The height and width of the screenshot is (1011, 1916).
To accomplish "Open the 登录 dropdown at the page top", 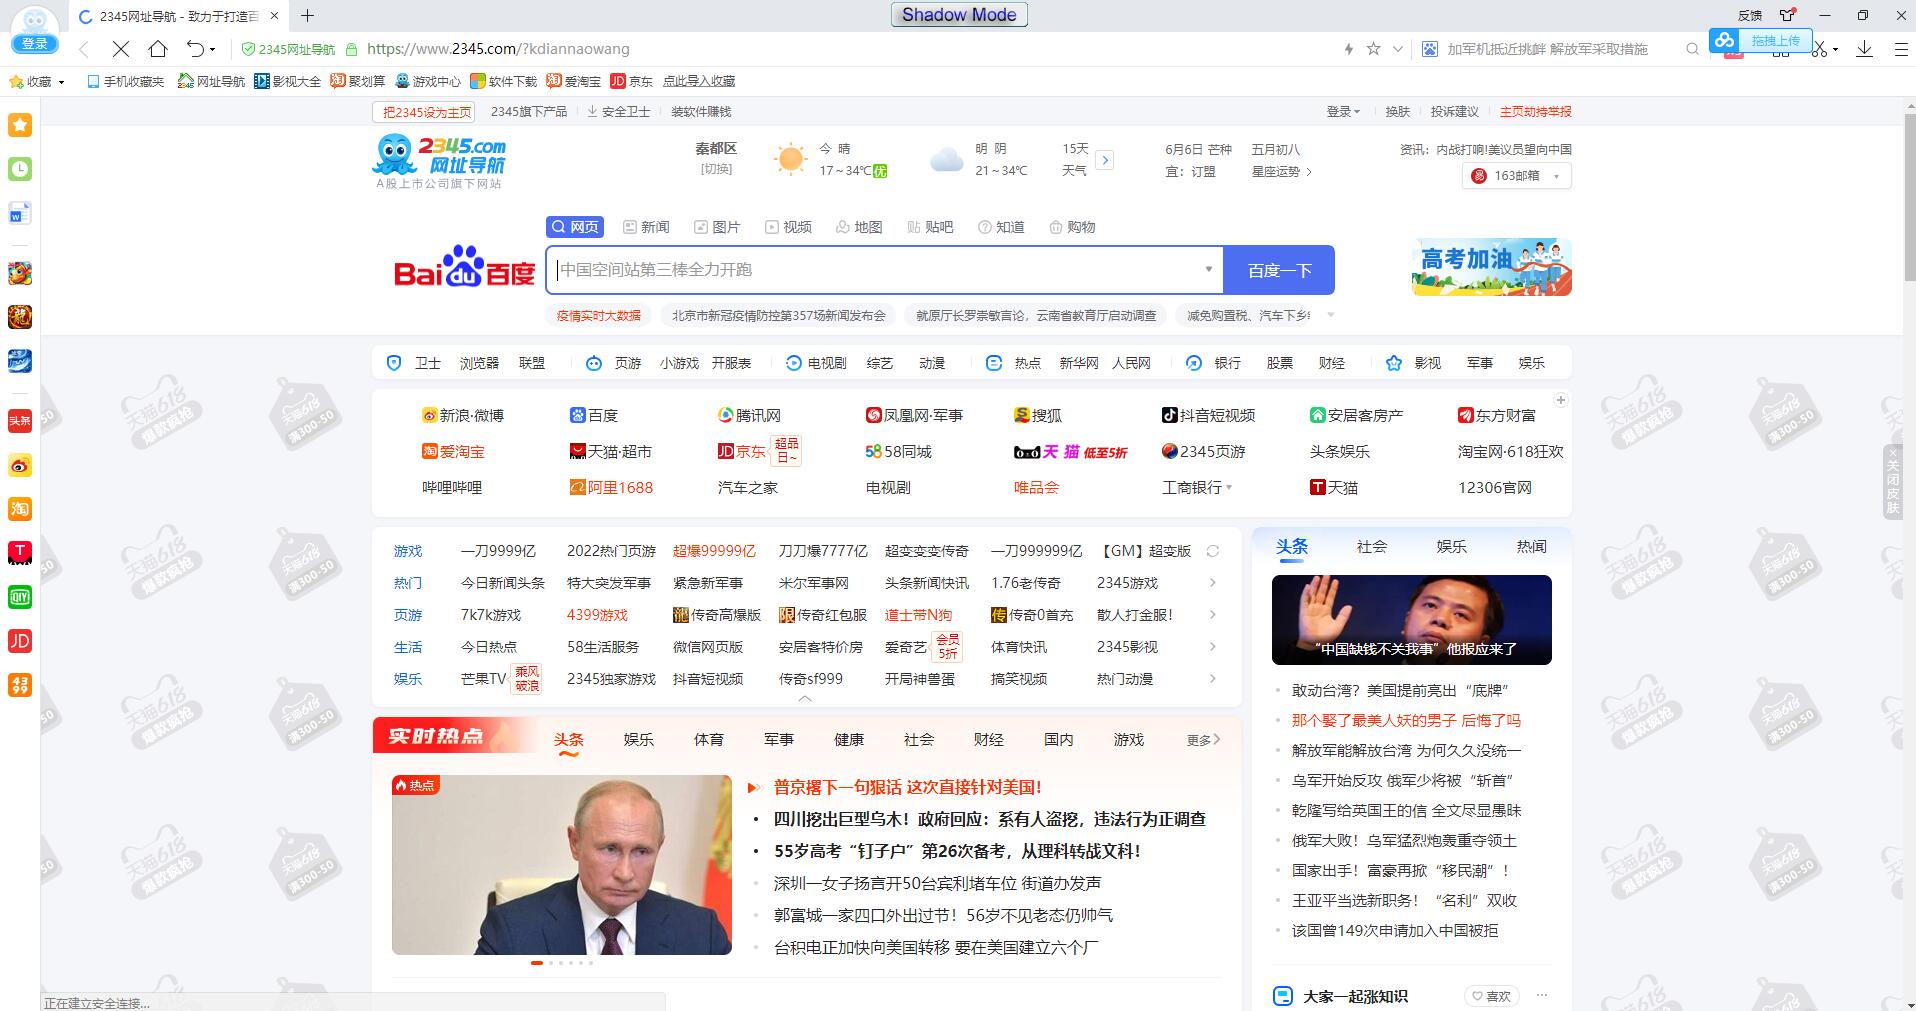I will (1342, 112).
